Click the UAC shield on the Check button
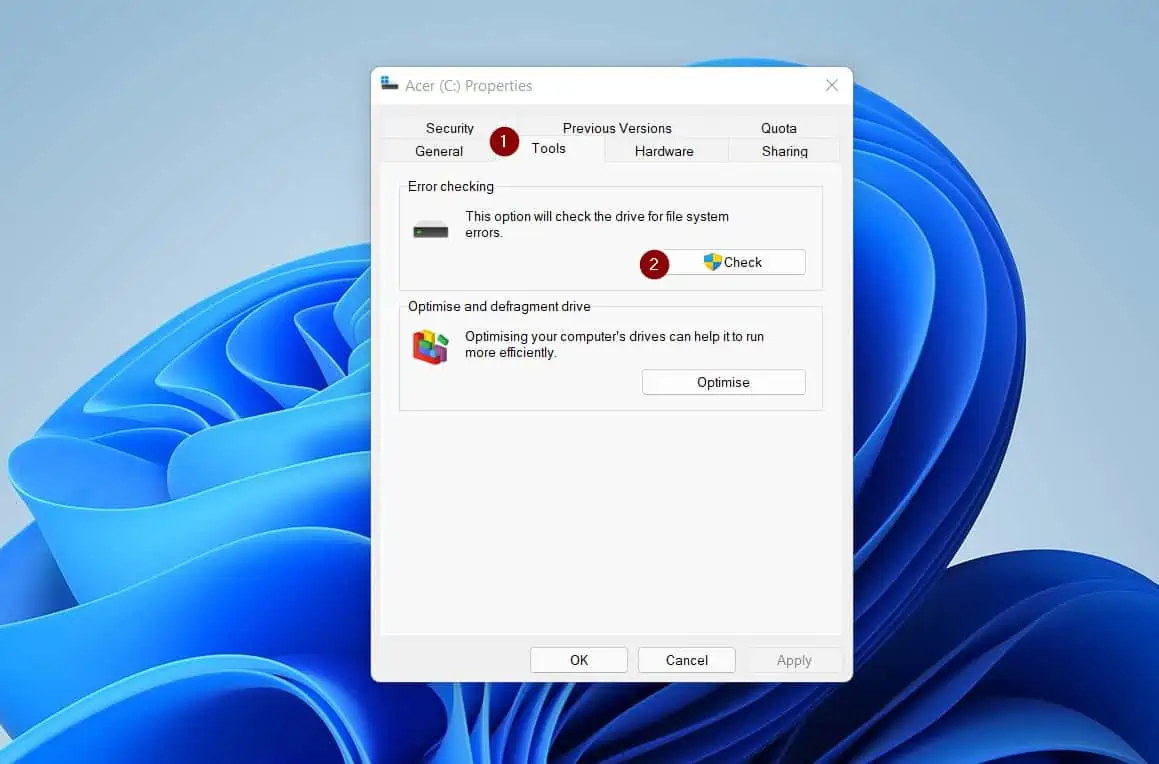This screenshot has width=1159, height=764. click(713, 261)
